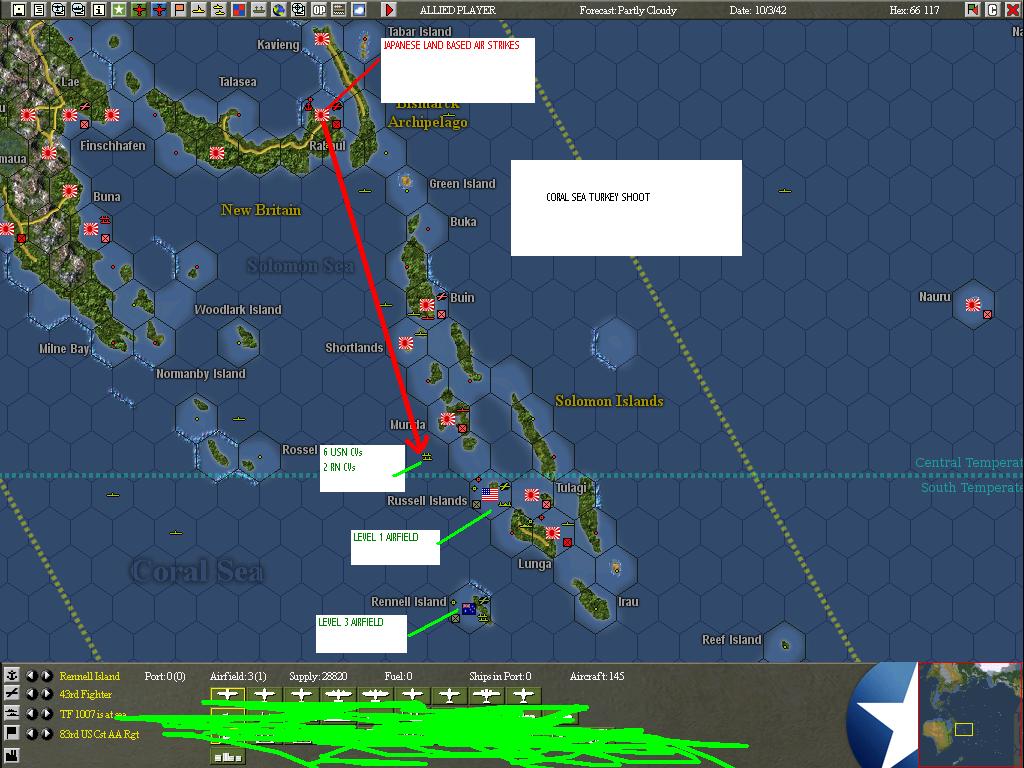
Task: Select the carrier task force icon near Russell Islands
Action: [426, 456]
